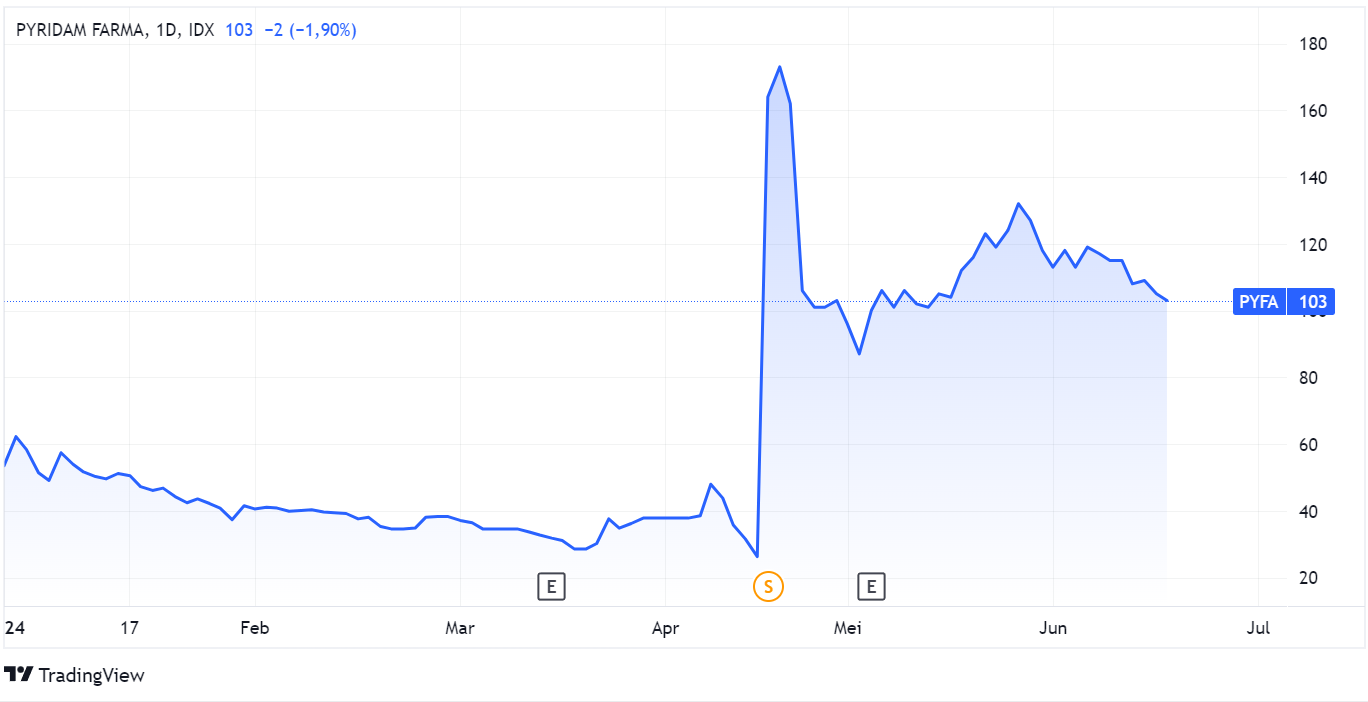
Task: Select the Feb date on time axis
Action: click(x=255, y=628)
